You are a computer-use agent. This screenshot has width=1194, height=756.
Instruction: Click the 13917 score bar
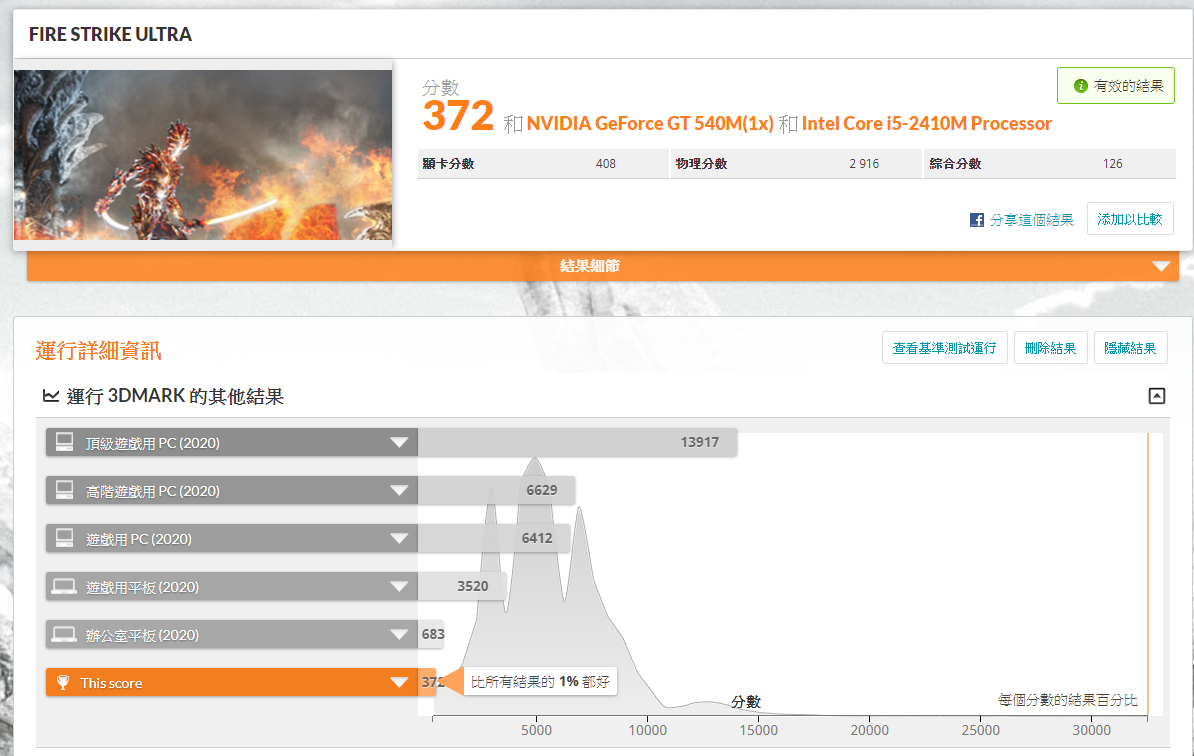(577, 442)
